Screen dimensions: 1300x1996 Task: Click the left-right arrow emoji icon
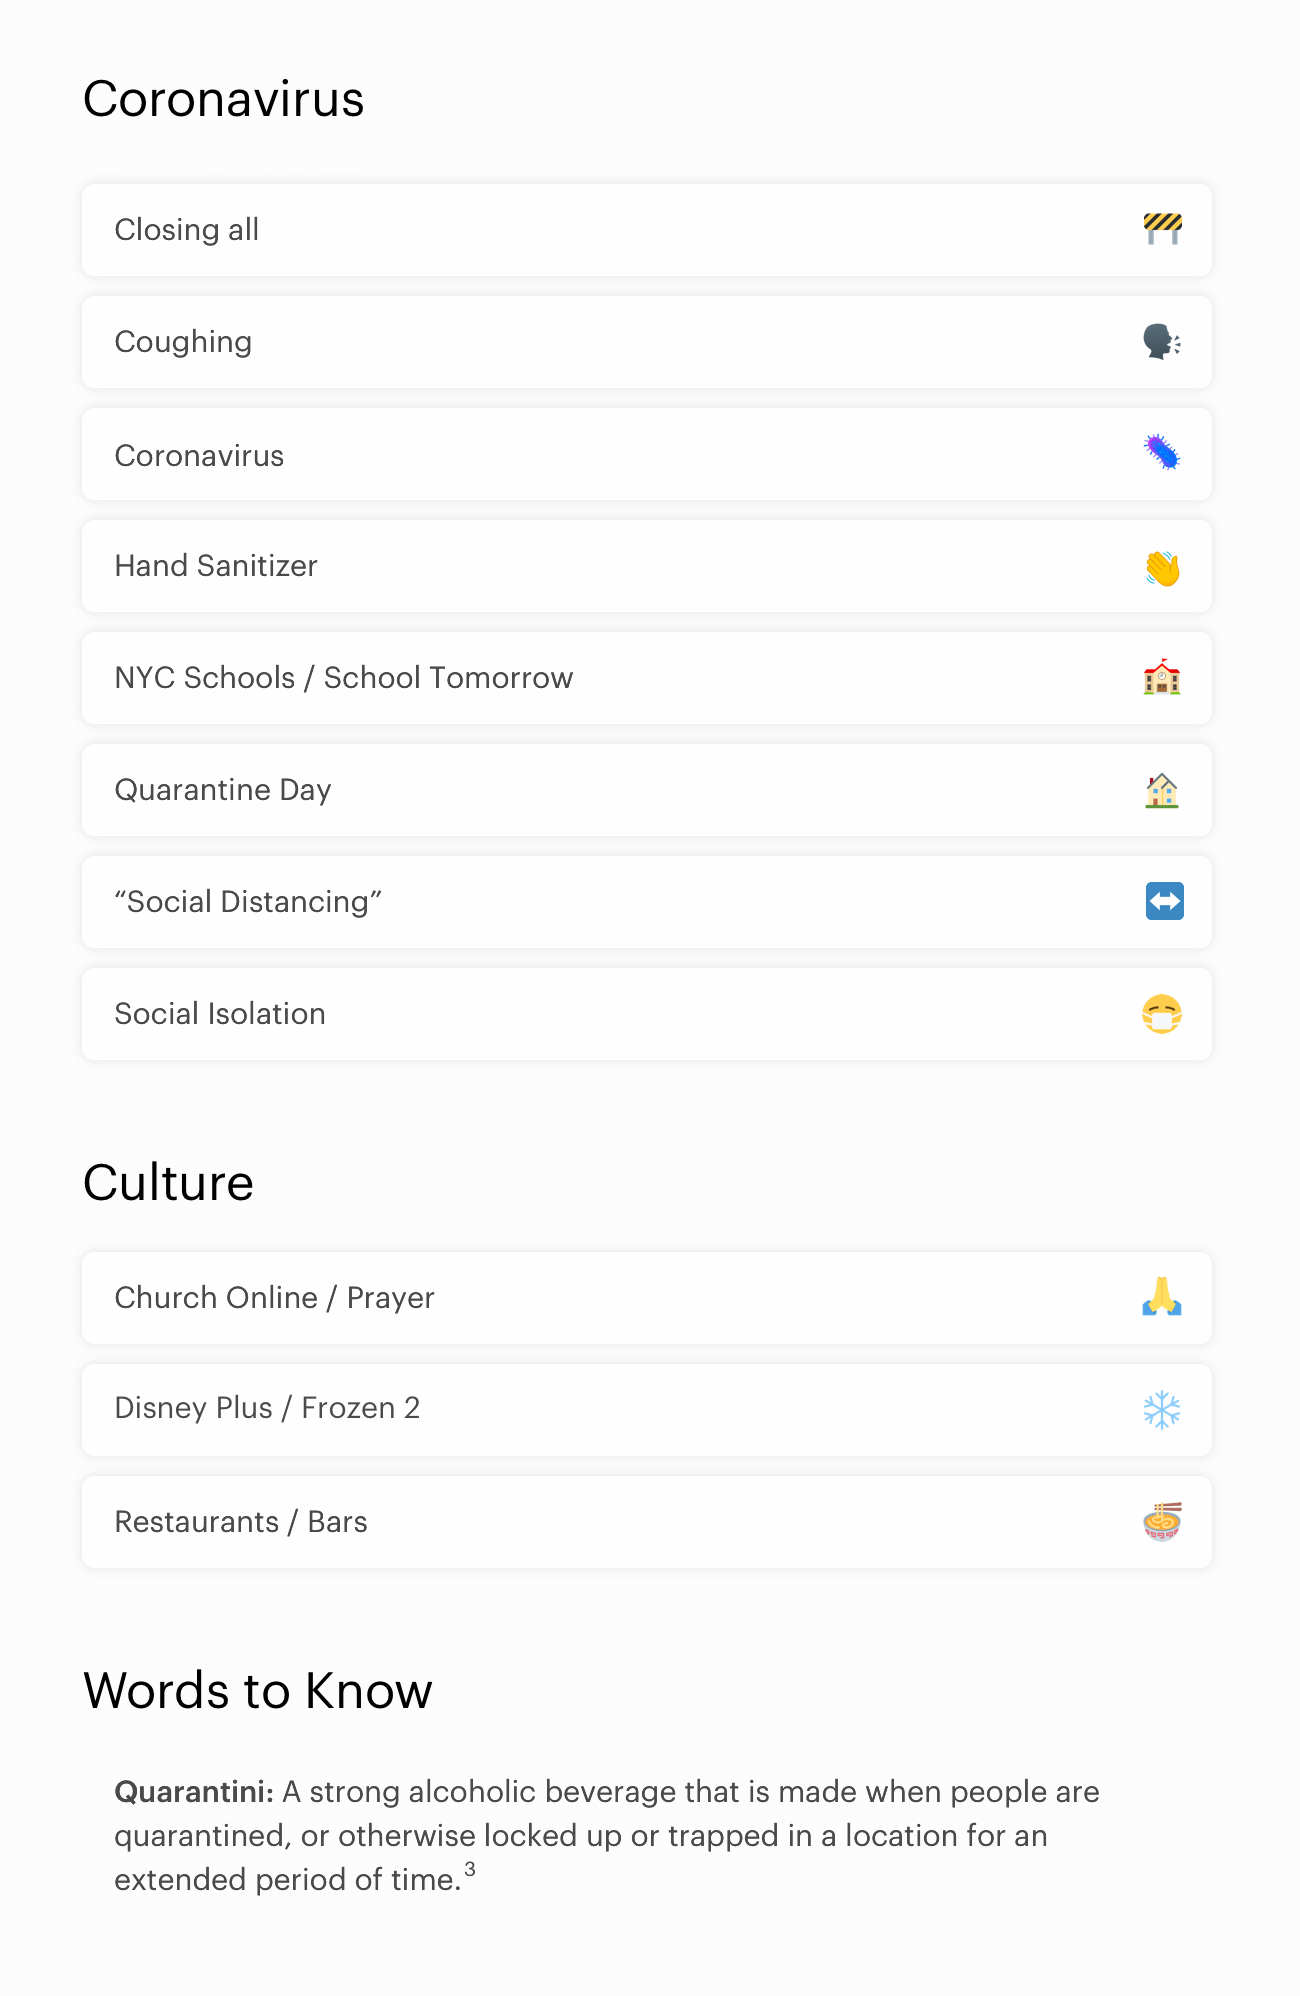click(1164, 901)
